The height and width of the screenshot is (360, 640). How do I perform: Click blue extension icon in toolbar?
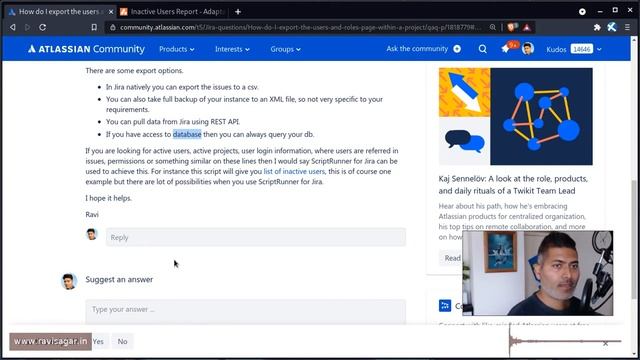(x=611, y=27)
